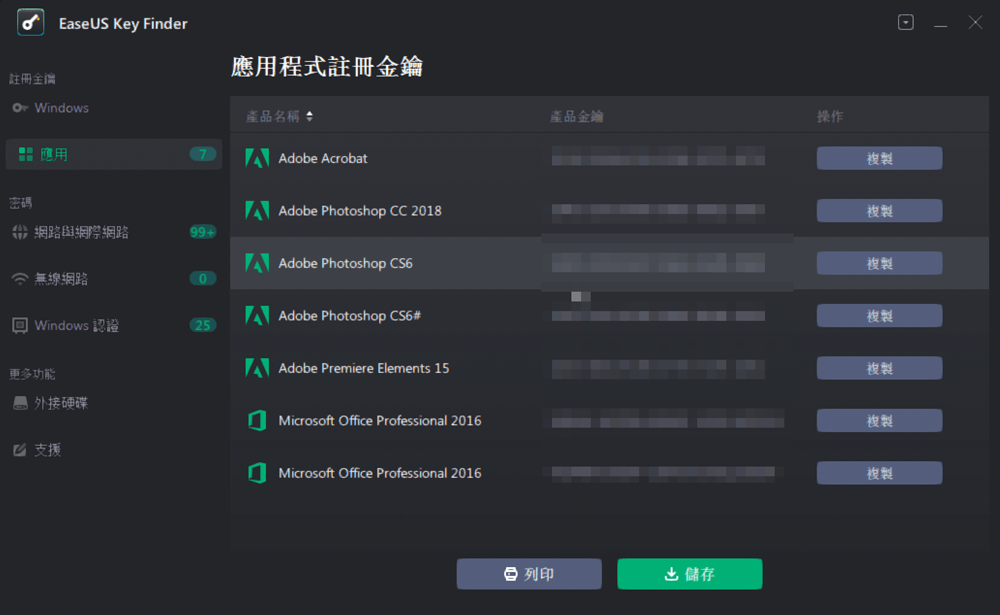Copy the Photoshop CC 2018 key
This screenshot has height=615, width=1000.
pos(879,211)
